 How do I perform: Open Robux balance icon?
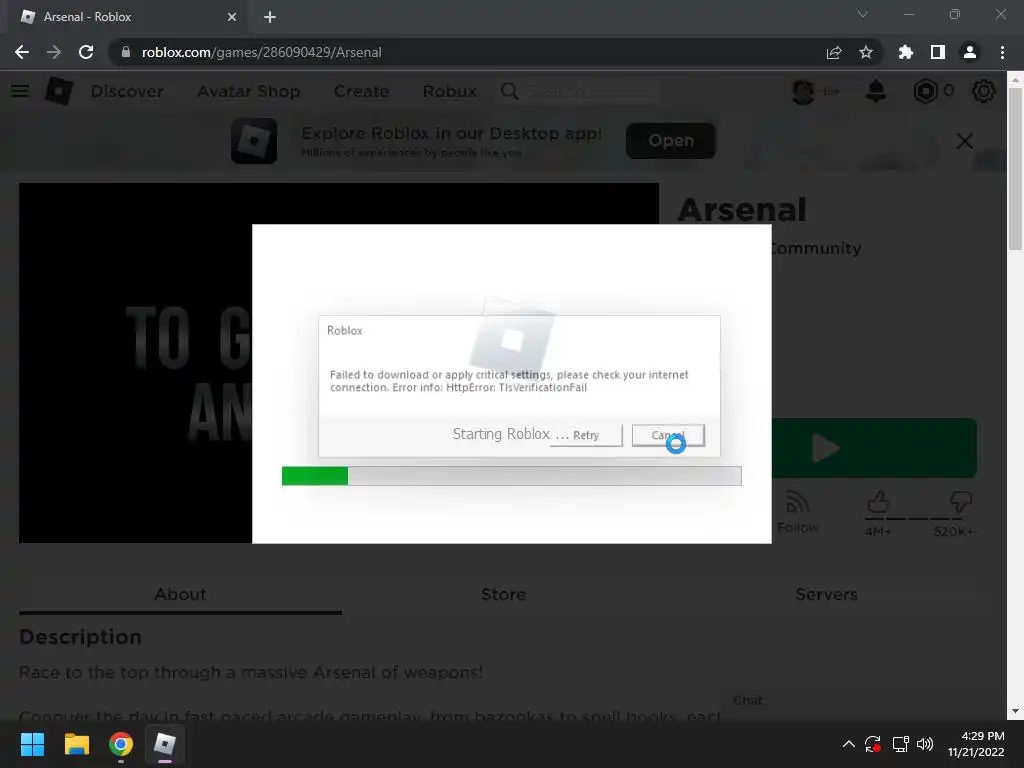(x=925, y=91)
